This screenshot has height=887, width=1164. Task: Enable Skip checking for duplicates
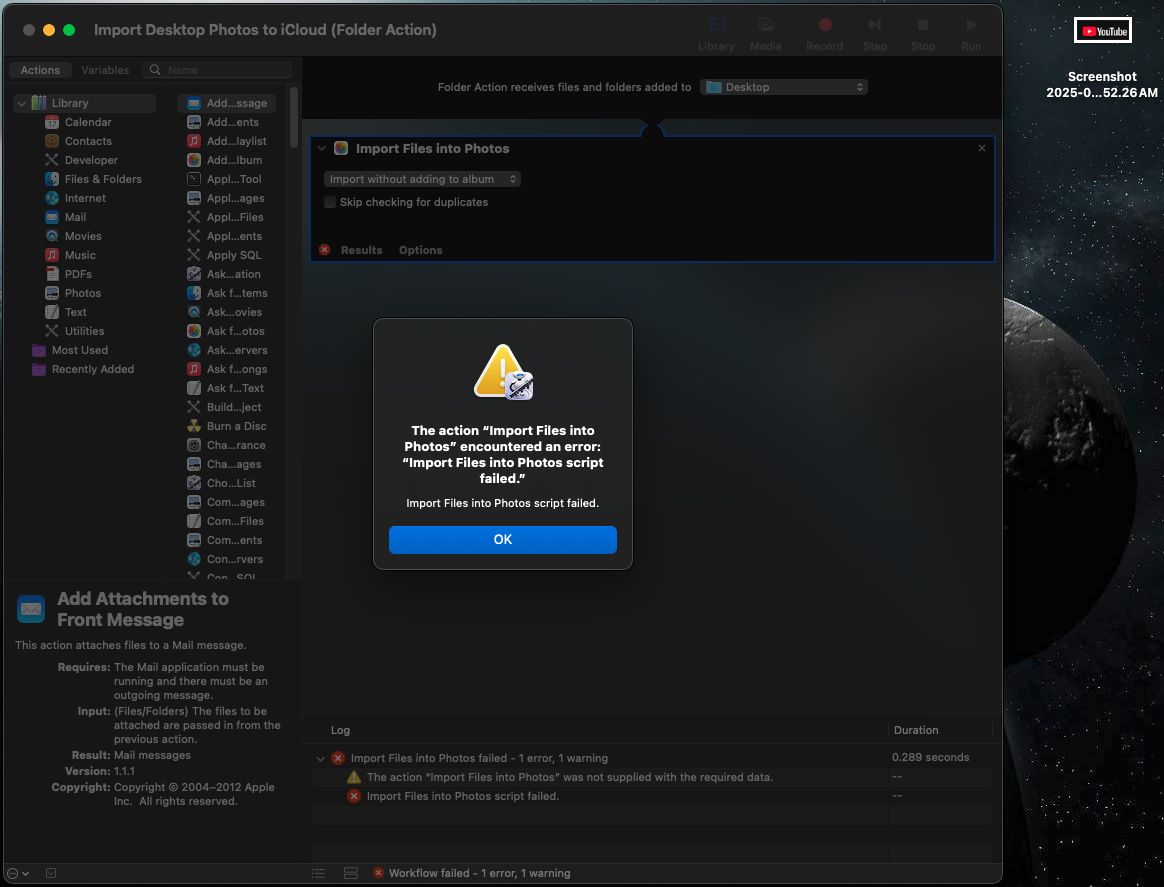point(330,202)
